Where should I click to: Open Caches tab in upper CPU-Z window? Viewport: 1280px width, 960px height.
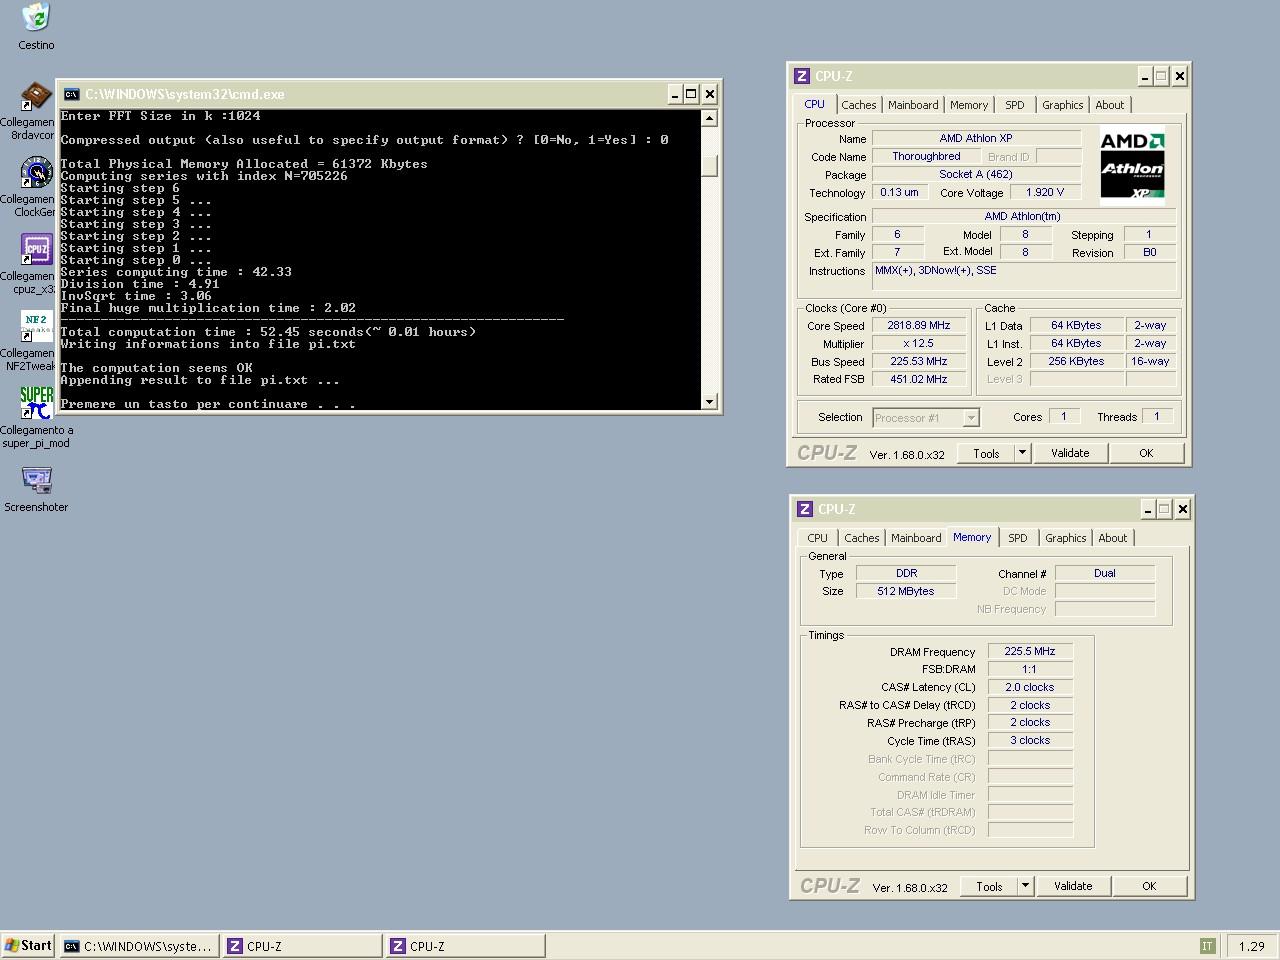(858, 105)
